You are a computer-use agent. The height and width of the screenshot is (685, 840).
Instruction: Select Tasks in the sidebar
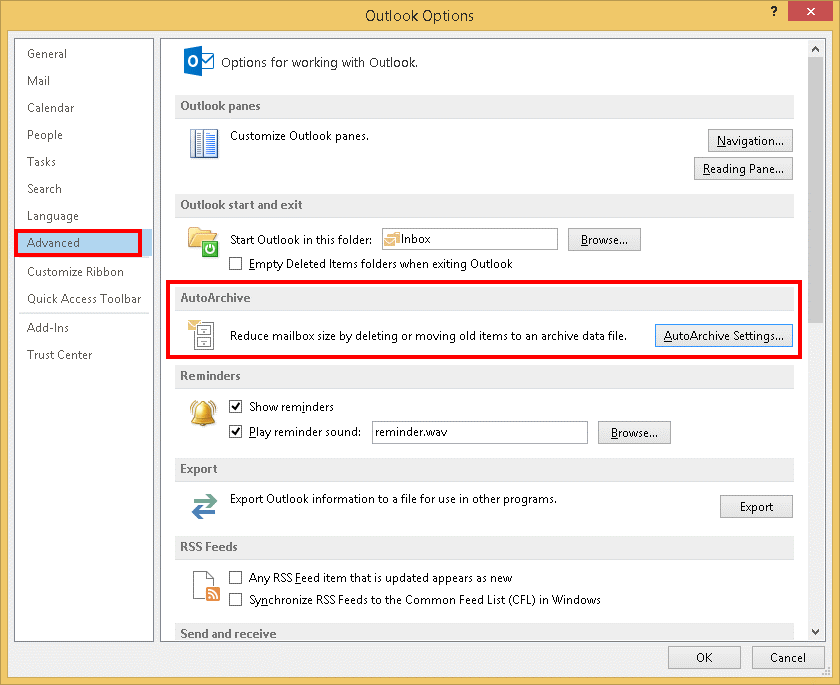coord(83,162)
